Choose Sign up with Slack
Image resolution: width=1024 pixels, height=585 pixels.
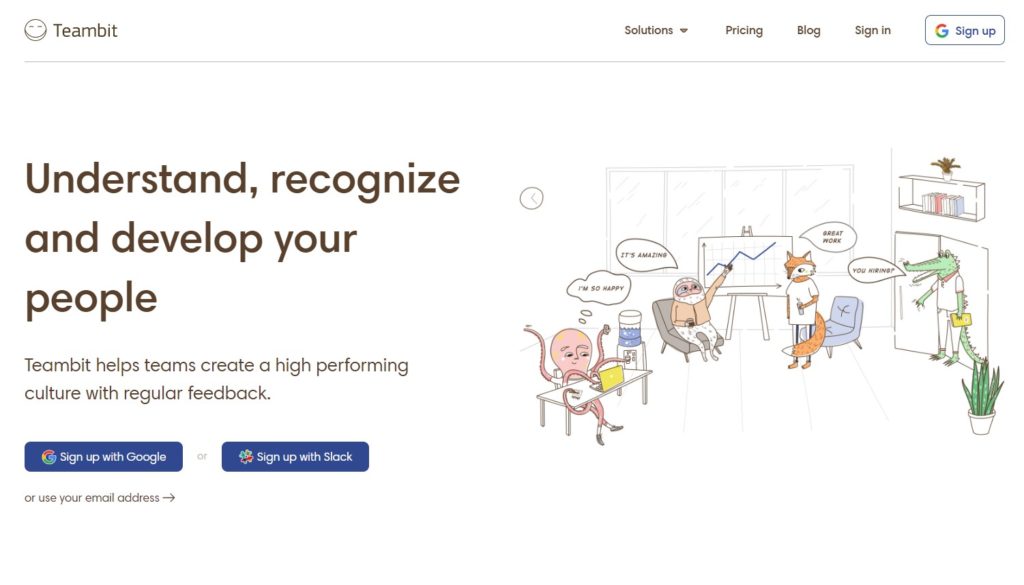[295, 457]
